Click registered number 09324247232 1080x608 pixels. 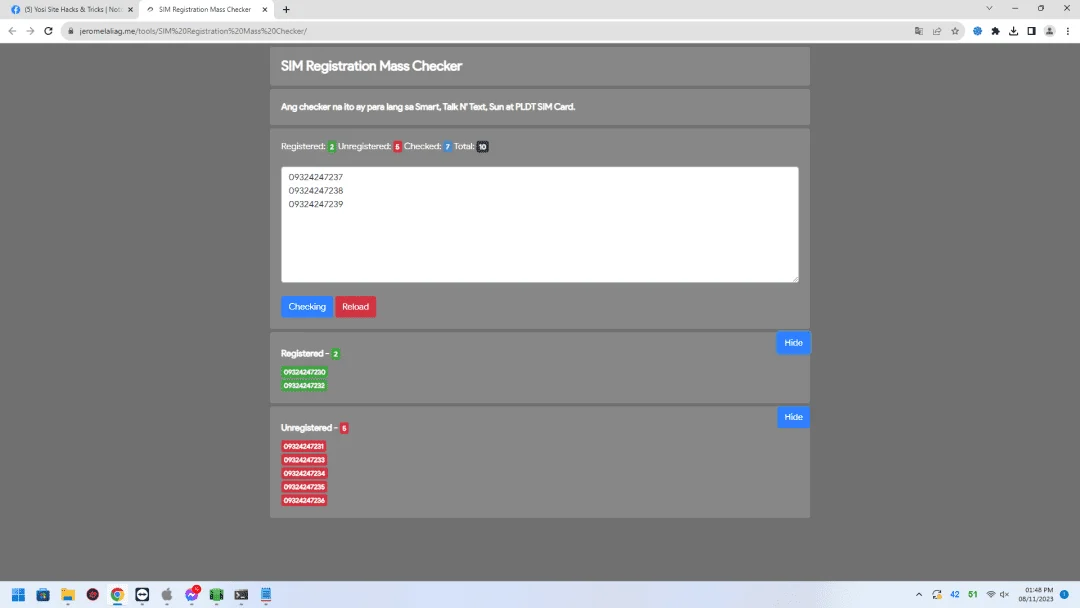pos(304,386)
